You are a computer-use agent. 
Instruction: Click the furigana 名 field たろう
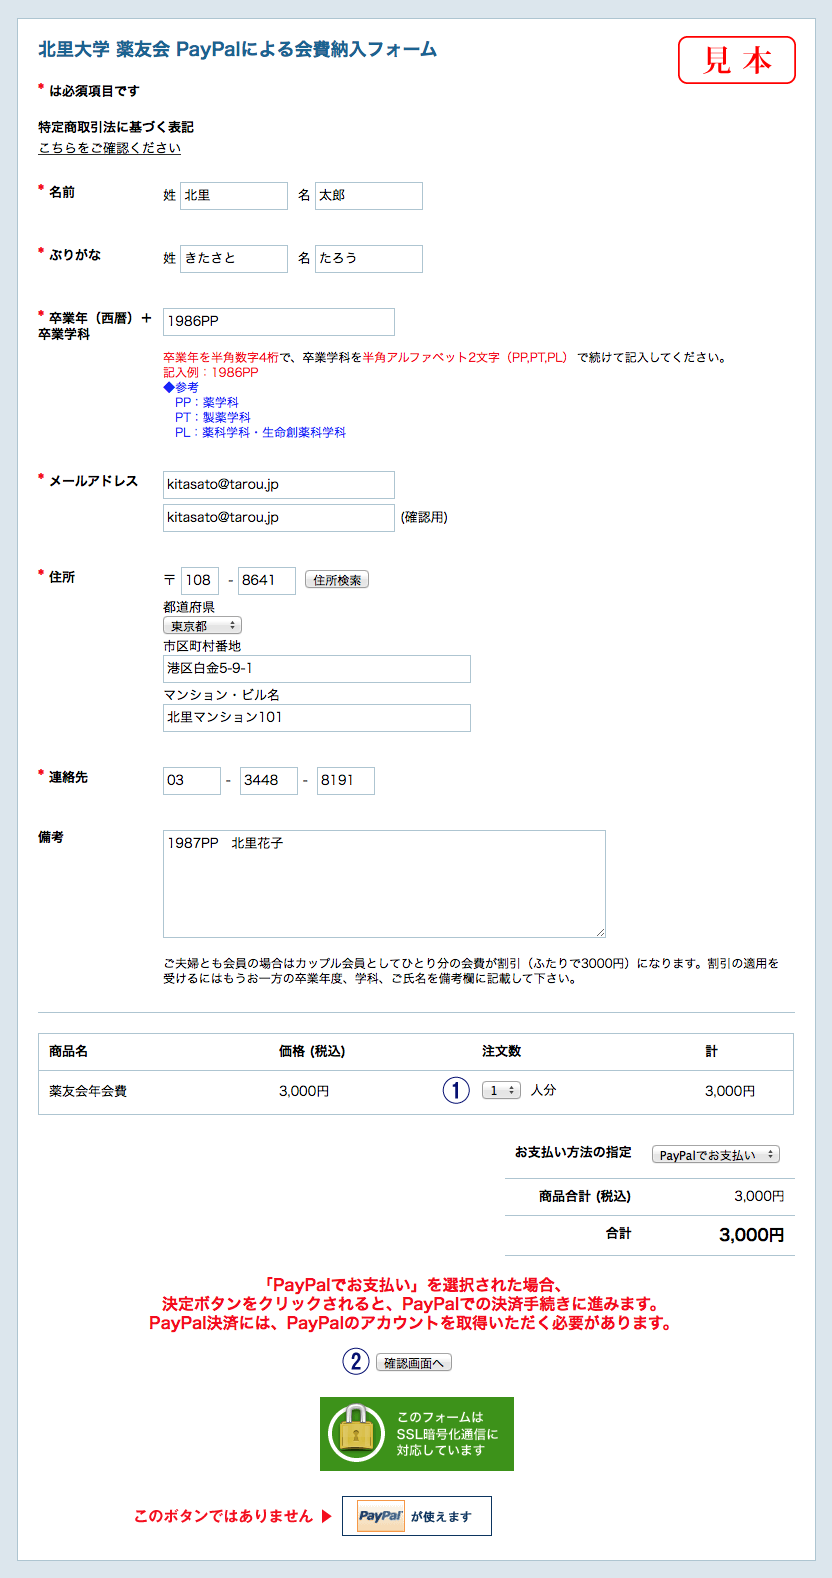[369, 259]
